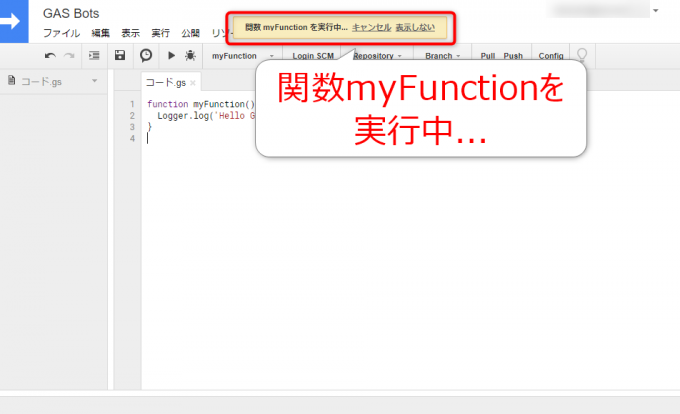
Task: Run the function with play icon
Action: point(171,56)
